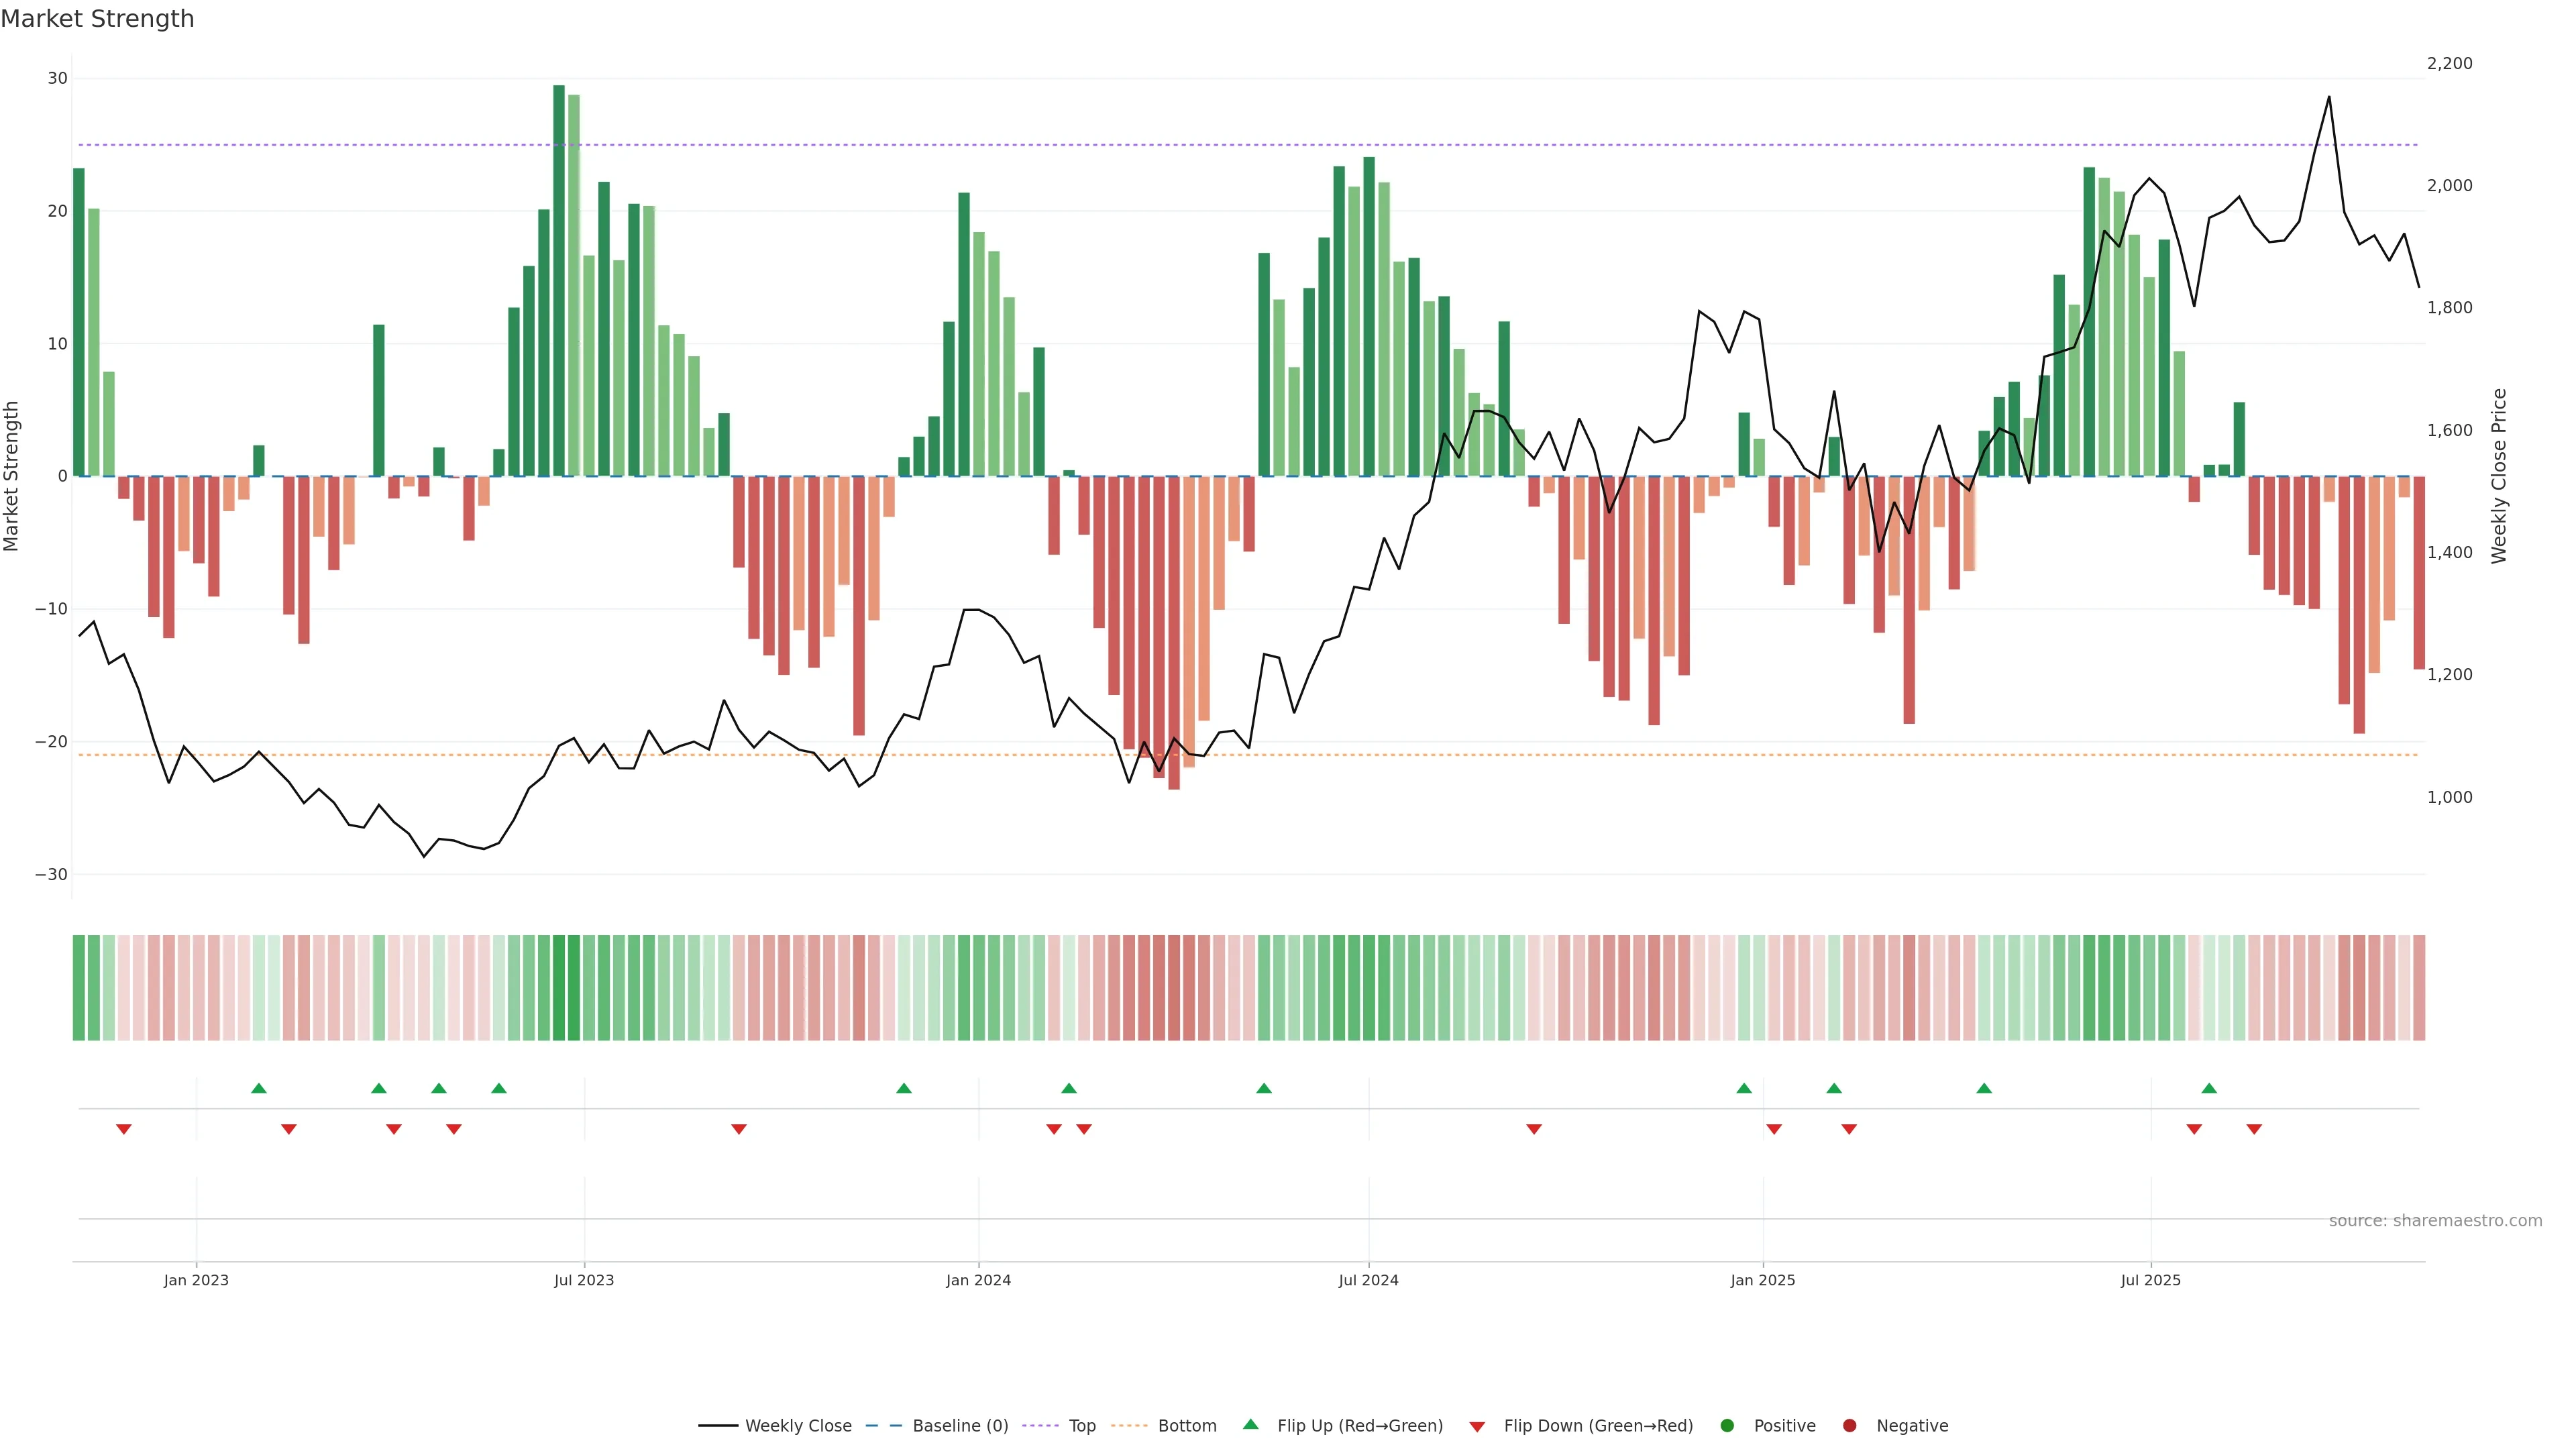Click the last red flip-down triangle marker
This screenshot has width=2576, height=1449.
[2254, 1129]
